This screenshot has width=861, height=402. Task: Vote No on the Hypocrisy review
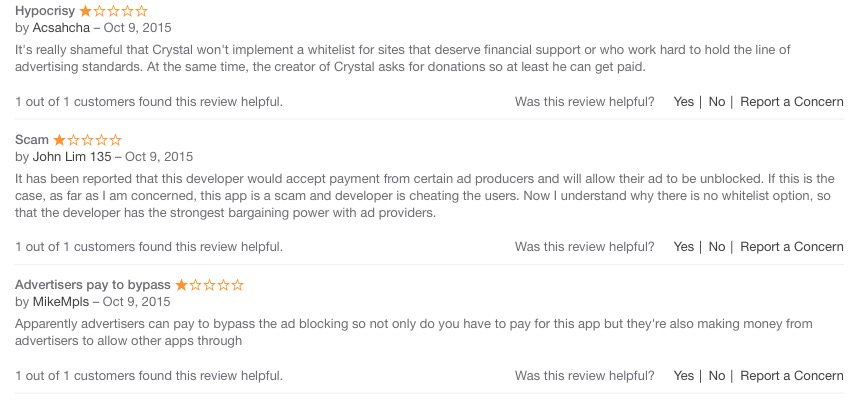(x=717, y=102)
